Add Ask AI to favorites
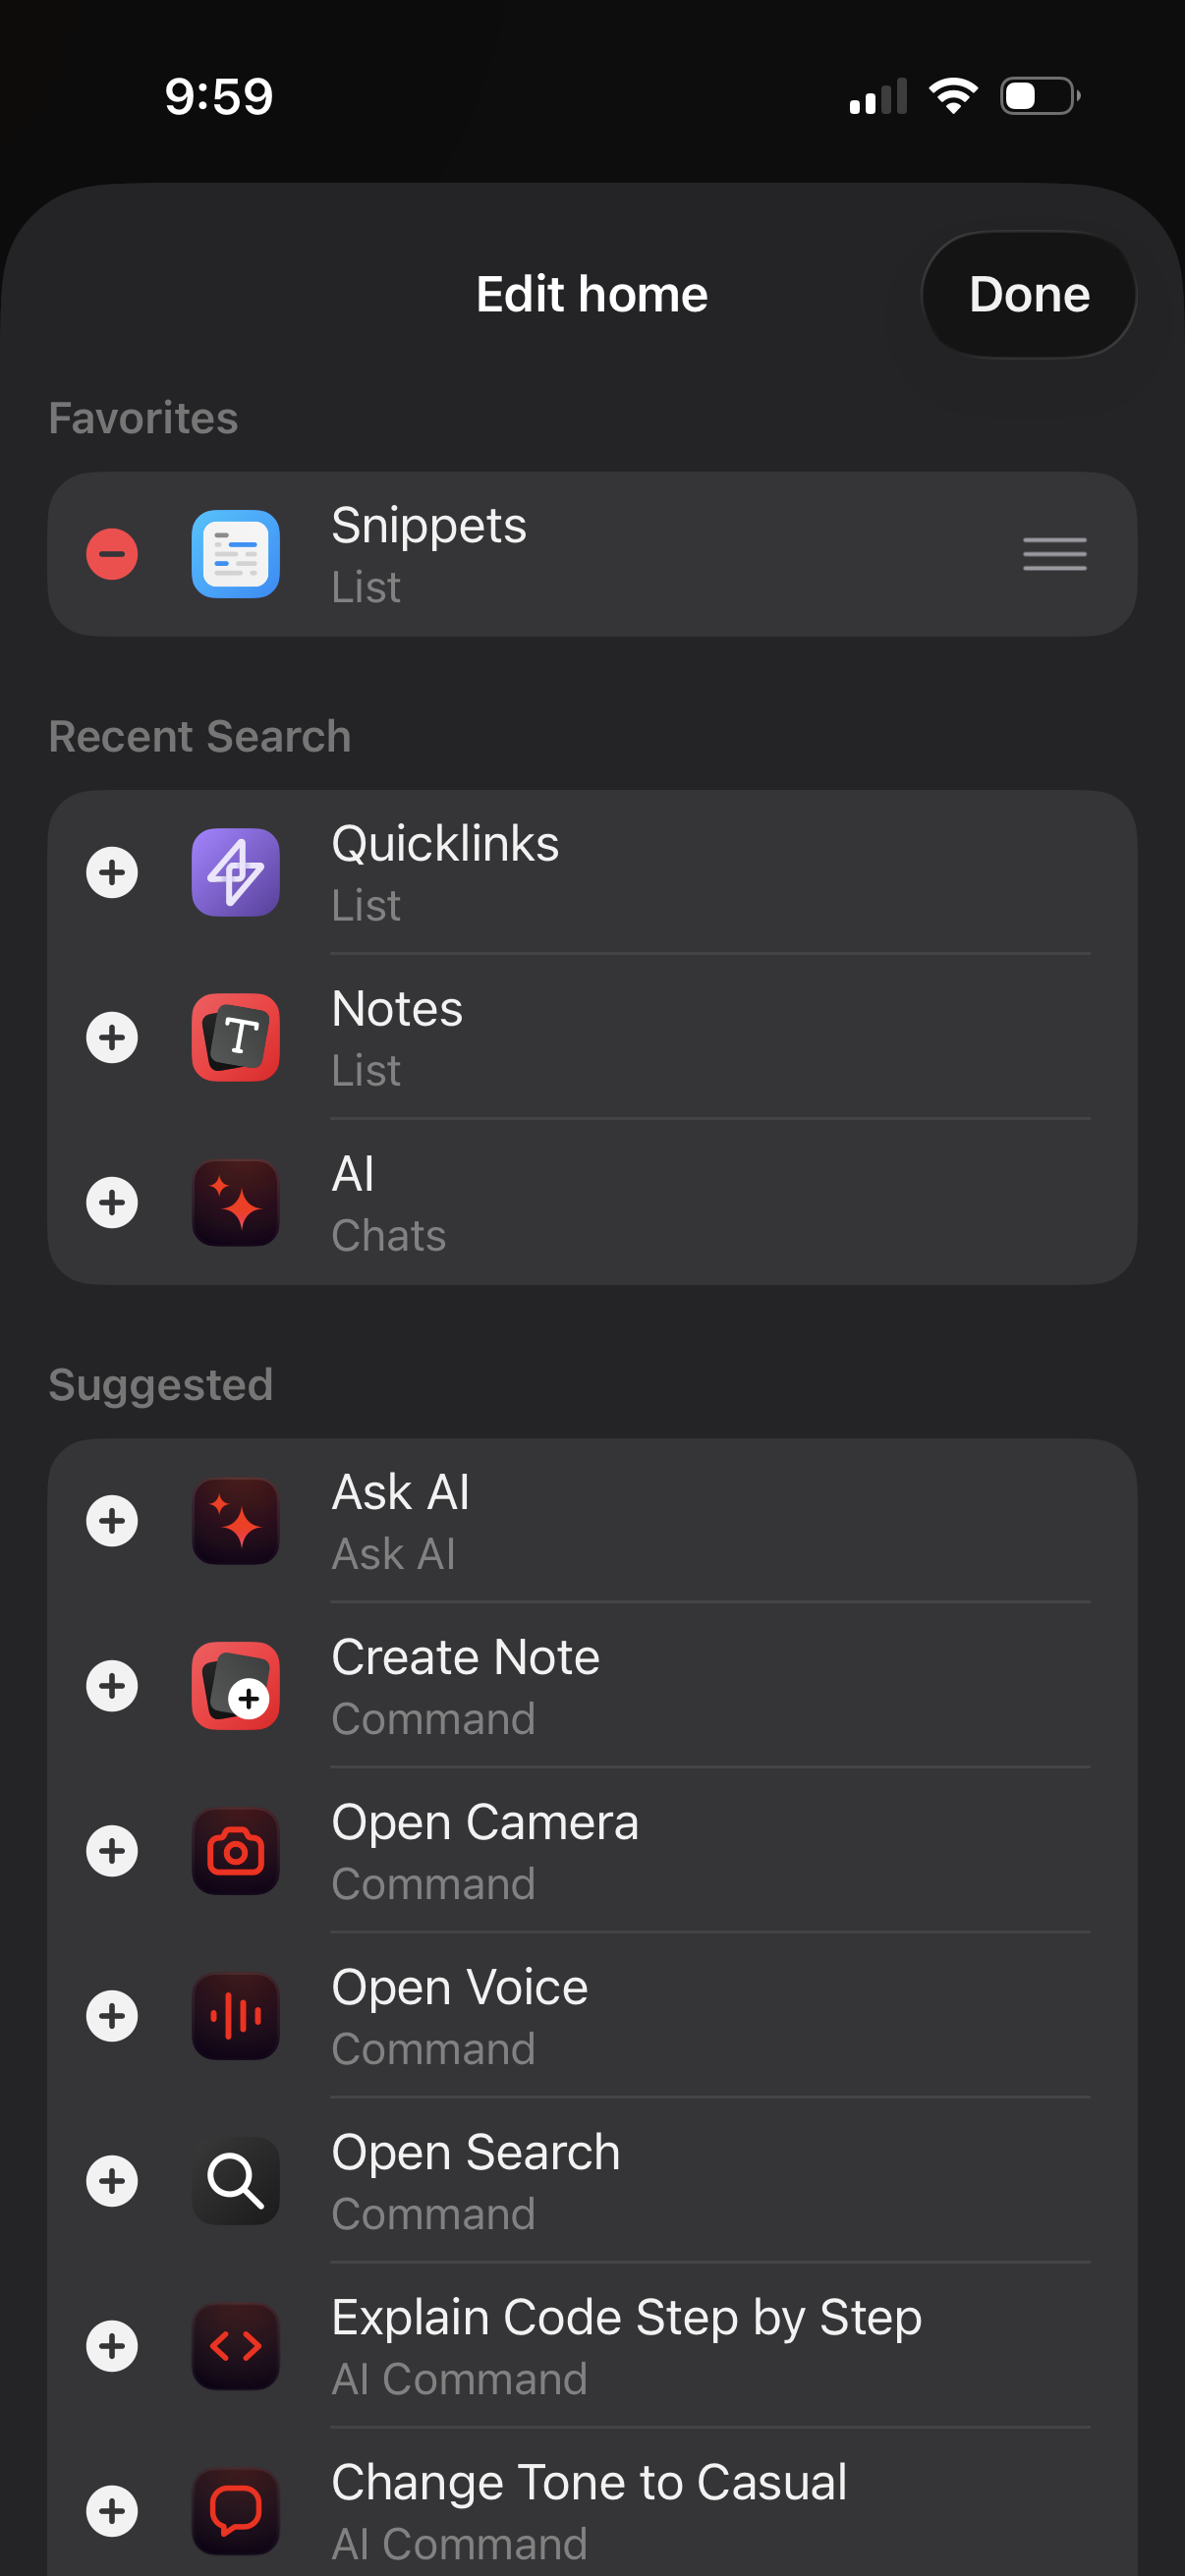The width and height of the screenshot is (1185, 2576). pos(112,1521)
